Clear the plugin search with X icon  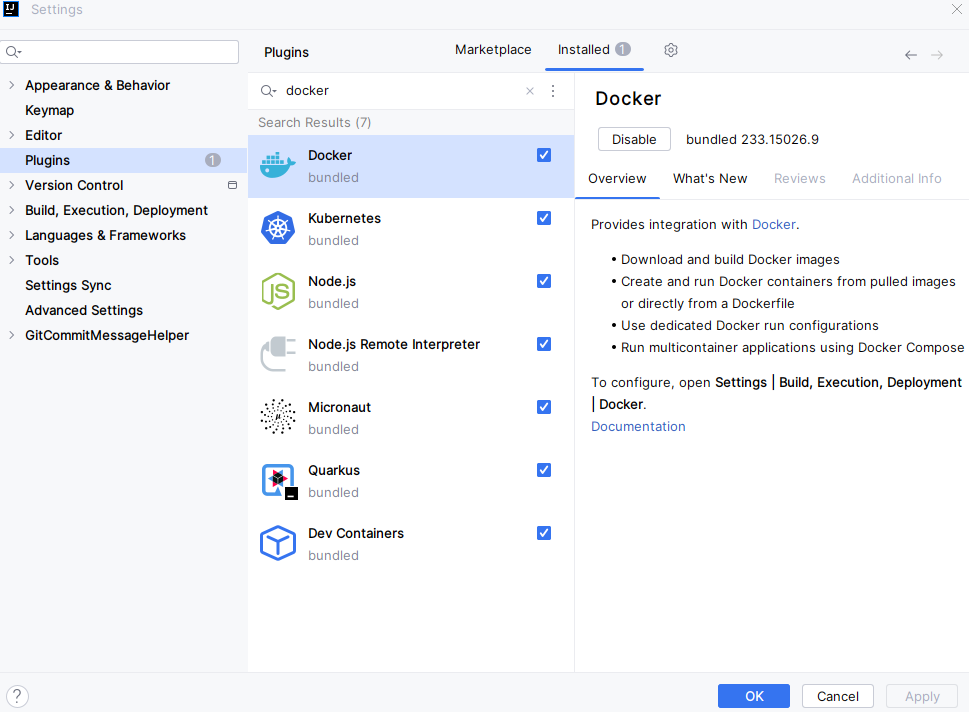tap(530, 91)
